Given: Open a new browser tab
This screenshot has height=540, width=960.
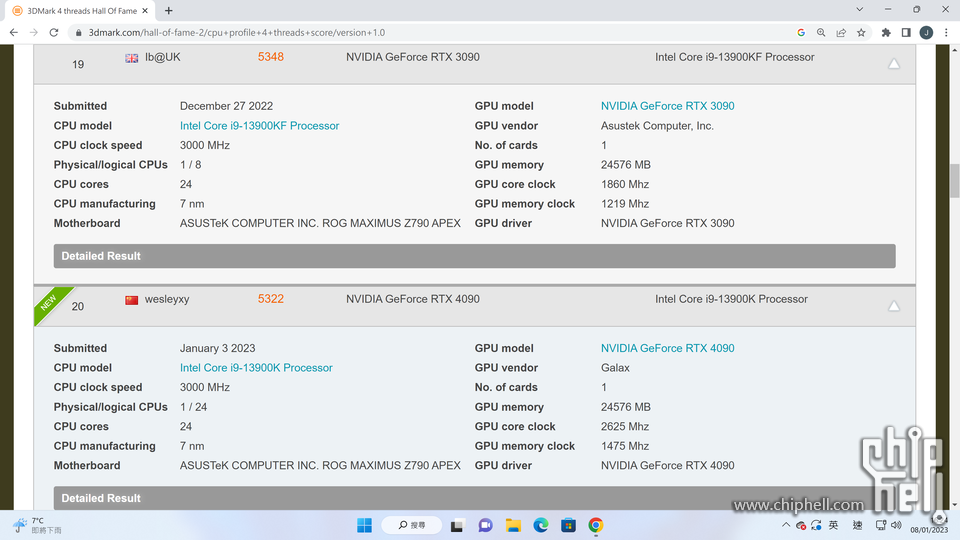Looking at the screenshot, I should coord(168,10).
